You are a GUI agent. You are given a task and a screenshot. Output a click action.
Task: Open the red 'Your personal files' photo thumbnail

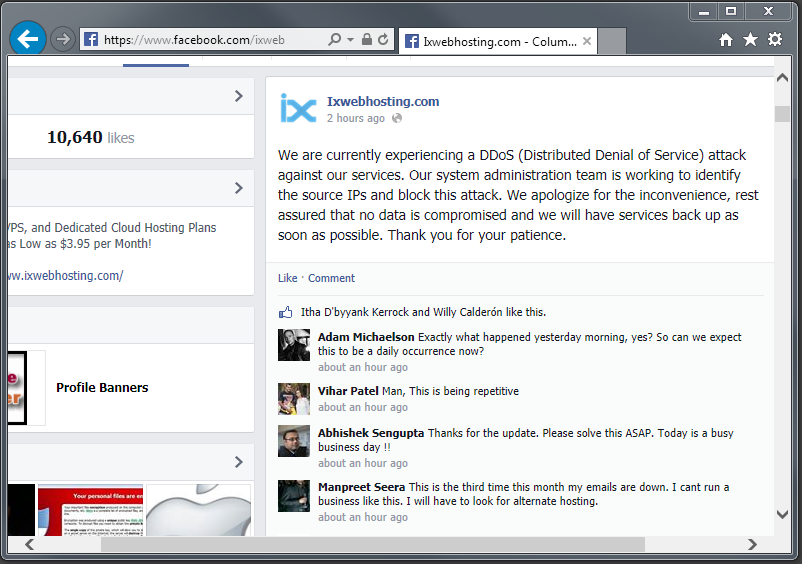coord(91,510)
